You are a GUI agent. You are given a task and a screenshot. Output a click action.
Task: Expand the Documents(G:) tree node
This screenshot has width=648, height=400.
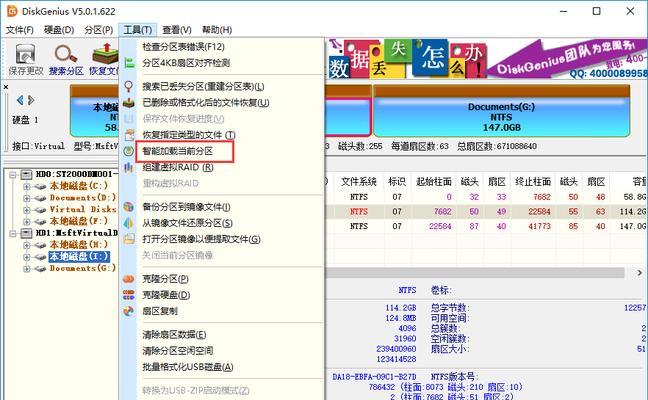click(x=26, y=268)
